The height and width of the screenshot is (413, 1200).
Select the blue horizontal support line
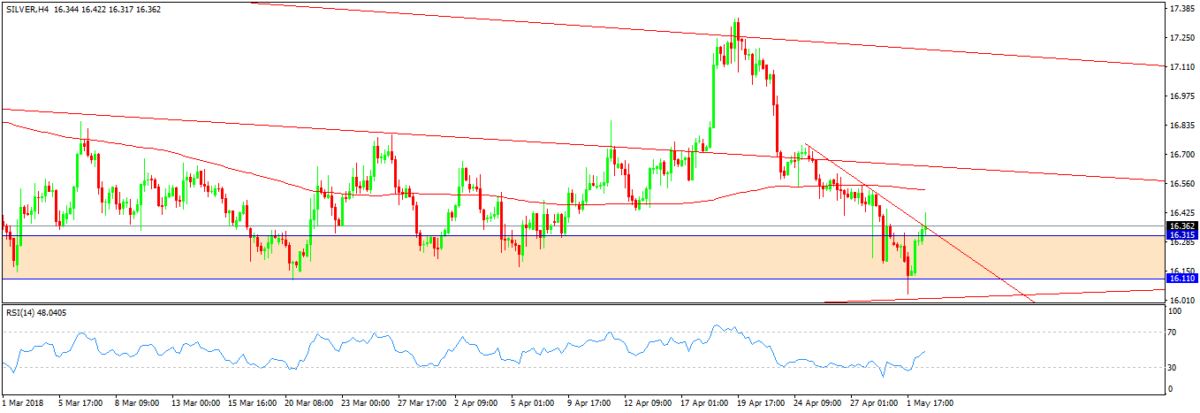click(583, 279)
